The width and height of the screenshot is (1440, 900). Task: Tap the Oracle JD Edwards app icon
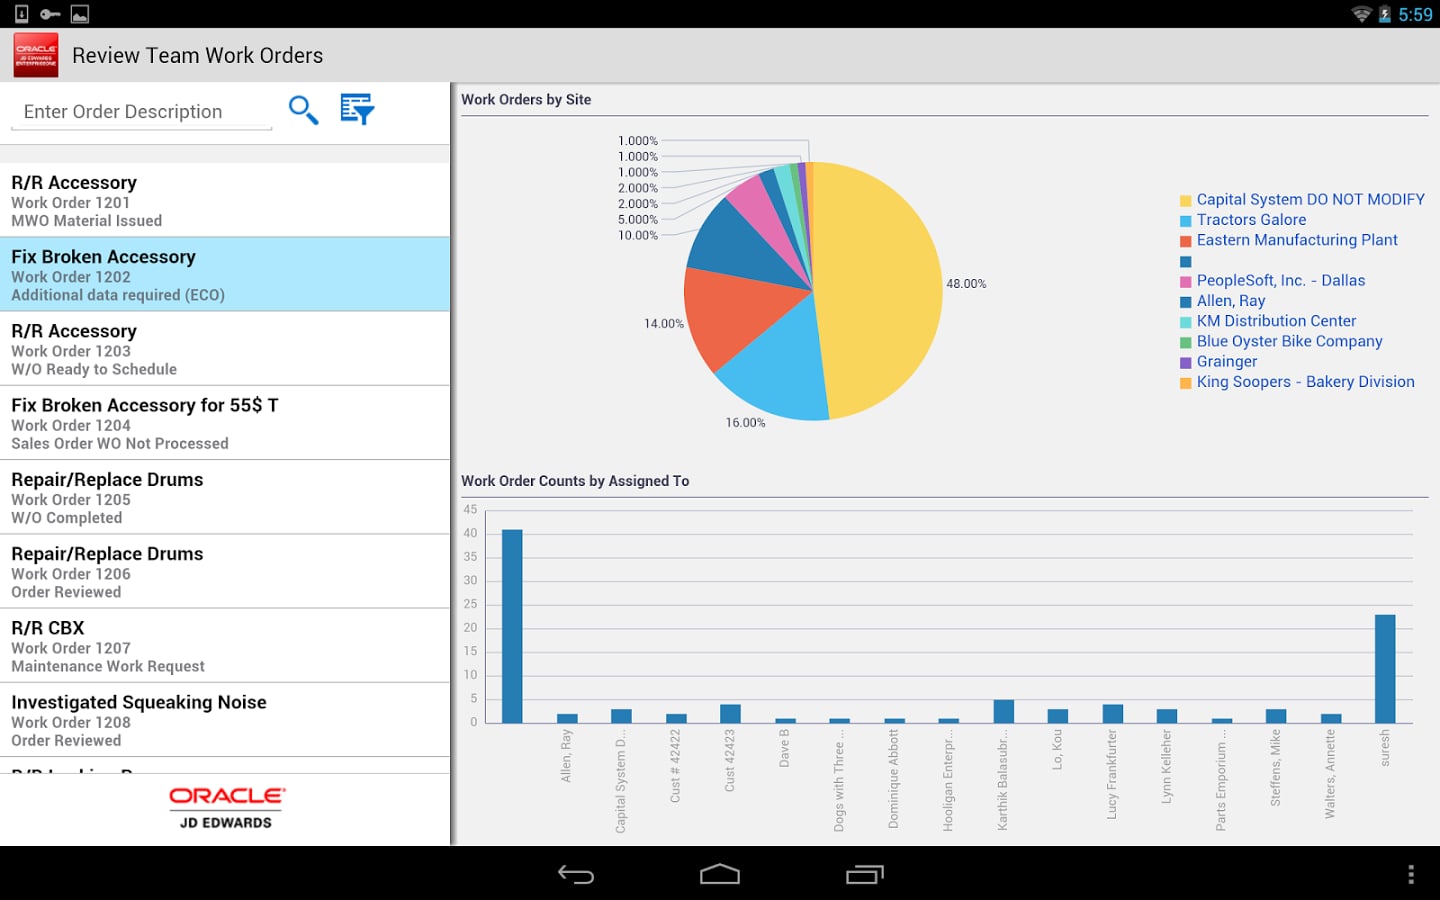click(36, 55)
